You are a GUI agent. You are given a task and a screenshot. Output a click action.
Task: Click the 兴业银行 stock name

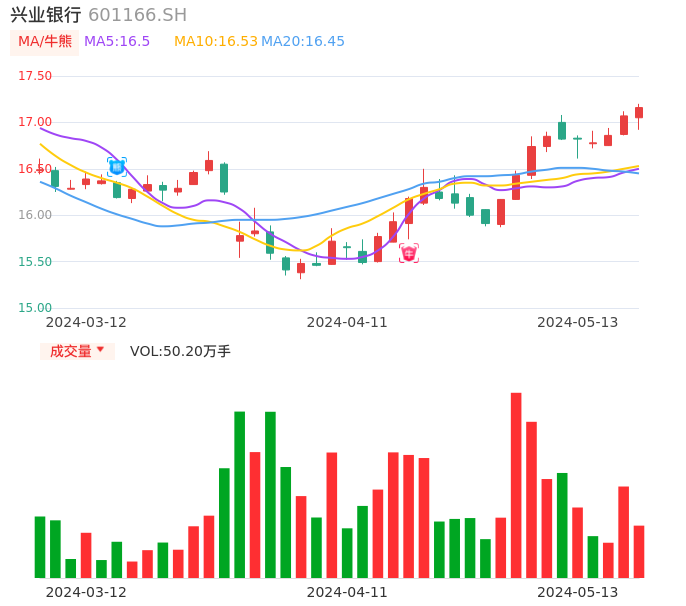tap(46, 15)
